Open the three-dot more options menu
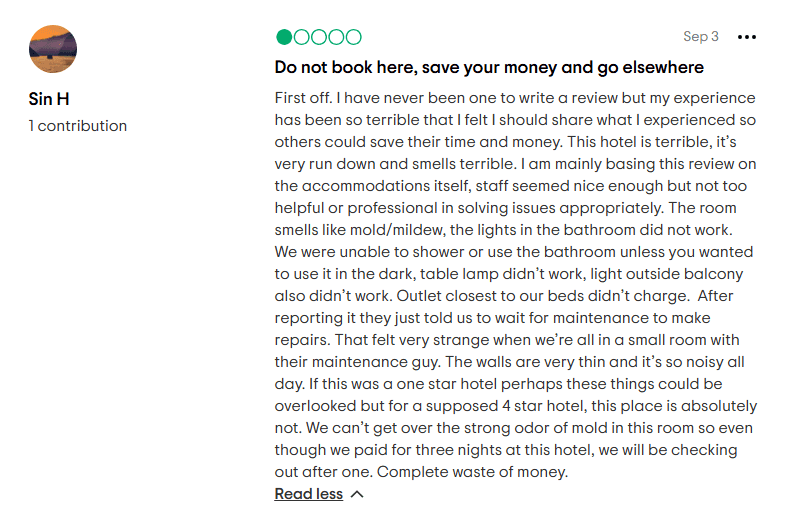 pyautogui.click(x=747, y=37)
